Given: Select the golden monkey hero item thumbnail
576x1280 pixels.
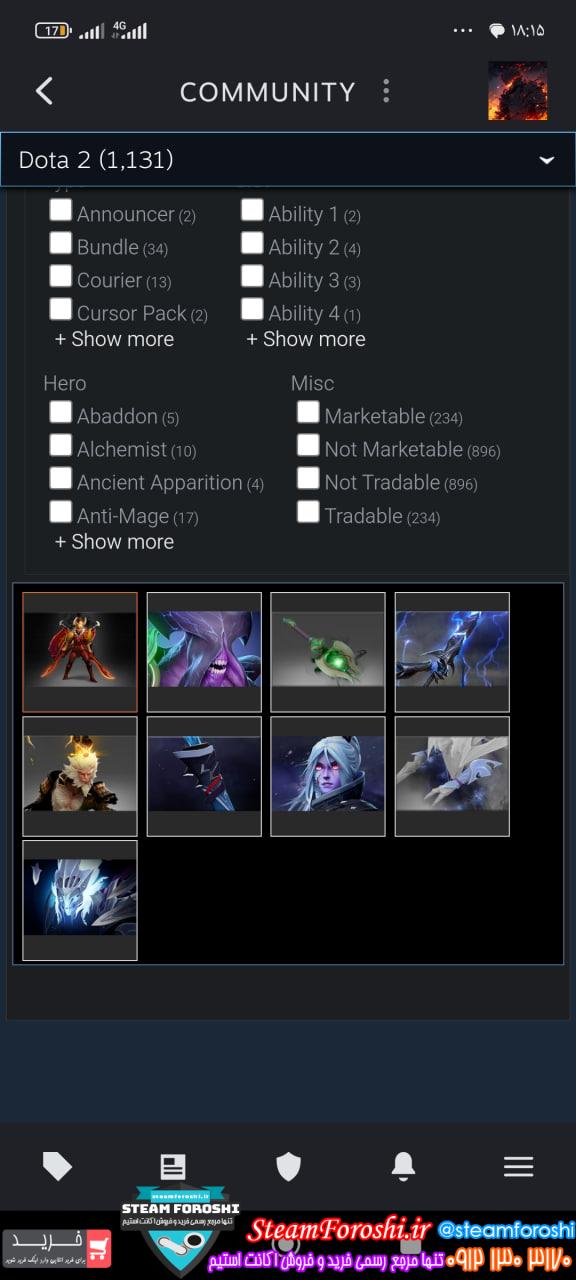Looking at the screenshot, I should pos(80,776).
